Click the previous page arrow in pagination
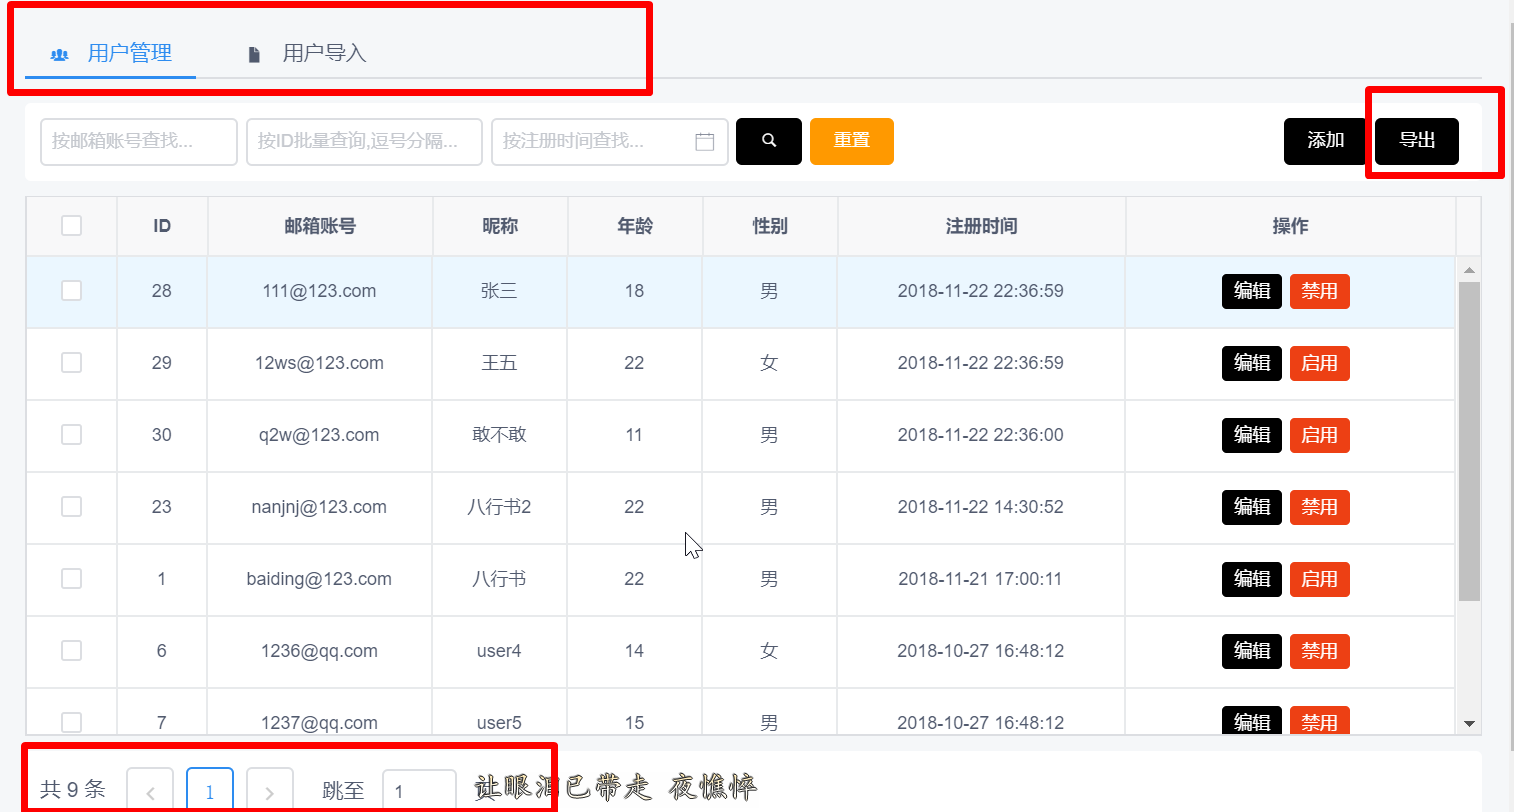Viewport: 1514px width, 812px height. click(x=150, y=790)
